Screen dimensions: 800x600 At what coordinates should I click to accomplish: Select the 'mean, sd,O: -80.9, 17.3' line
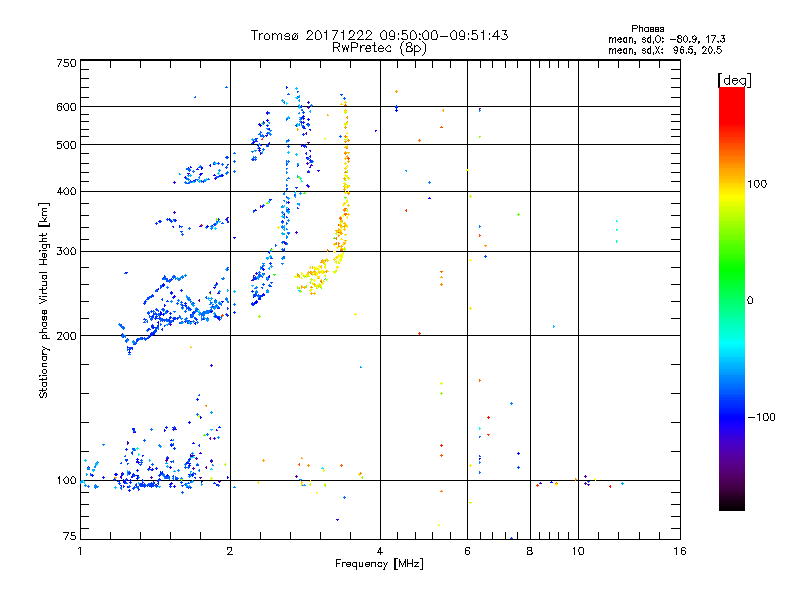click(x=666, y=39)
